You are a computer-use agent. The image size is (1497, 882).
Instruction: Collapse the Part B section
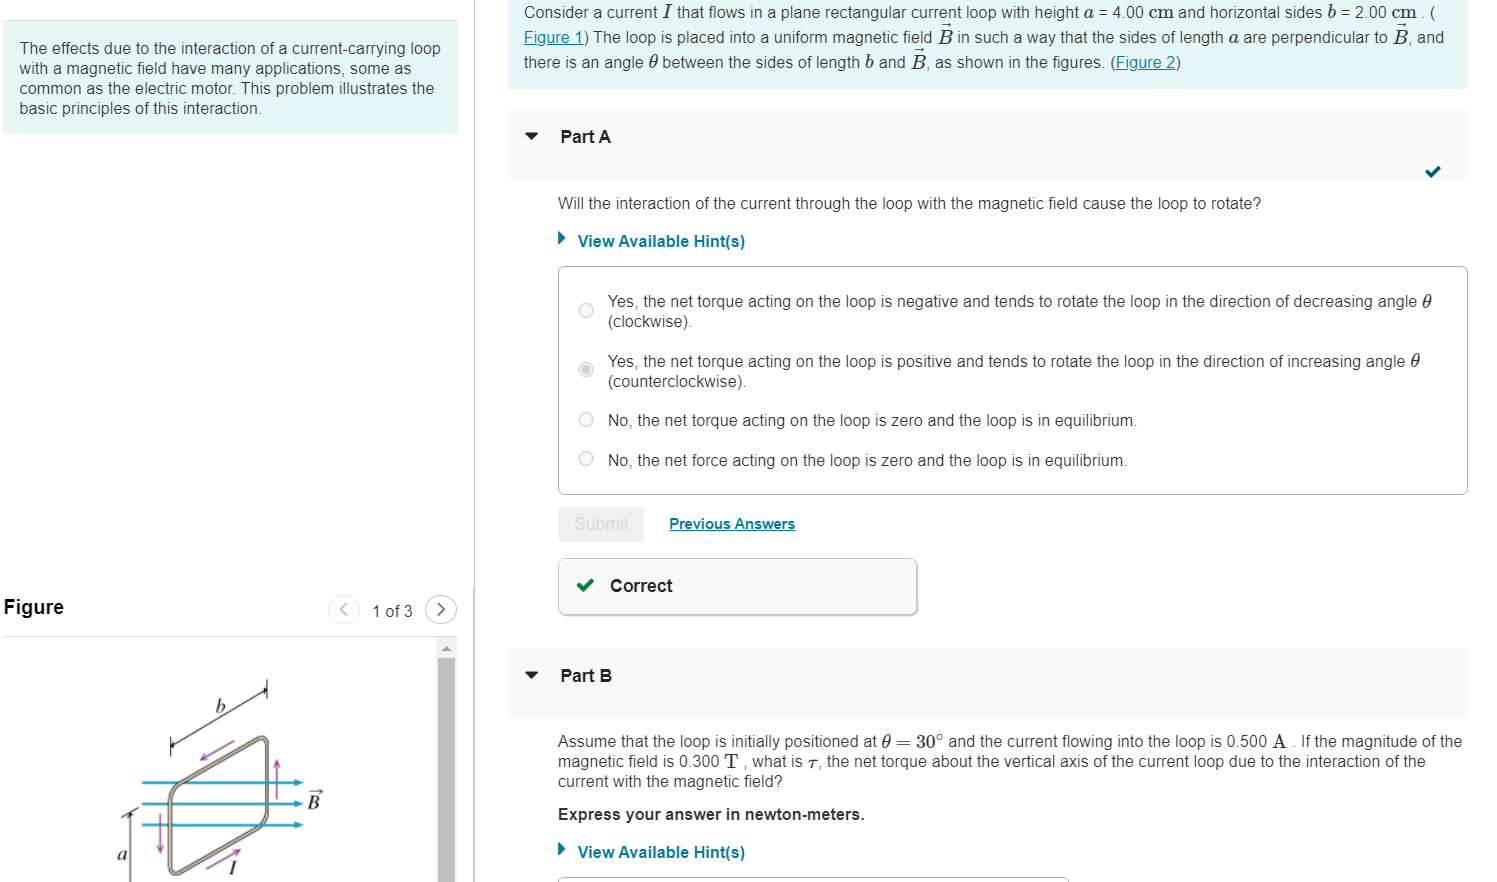pos(531,676)
